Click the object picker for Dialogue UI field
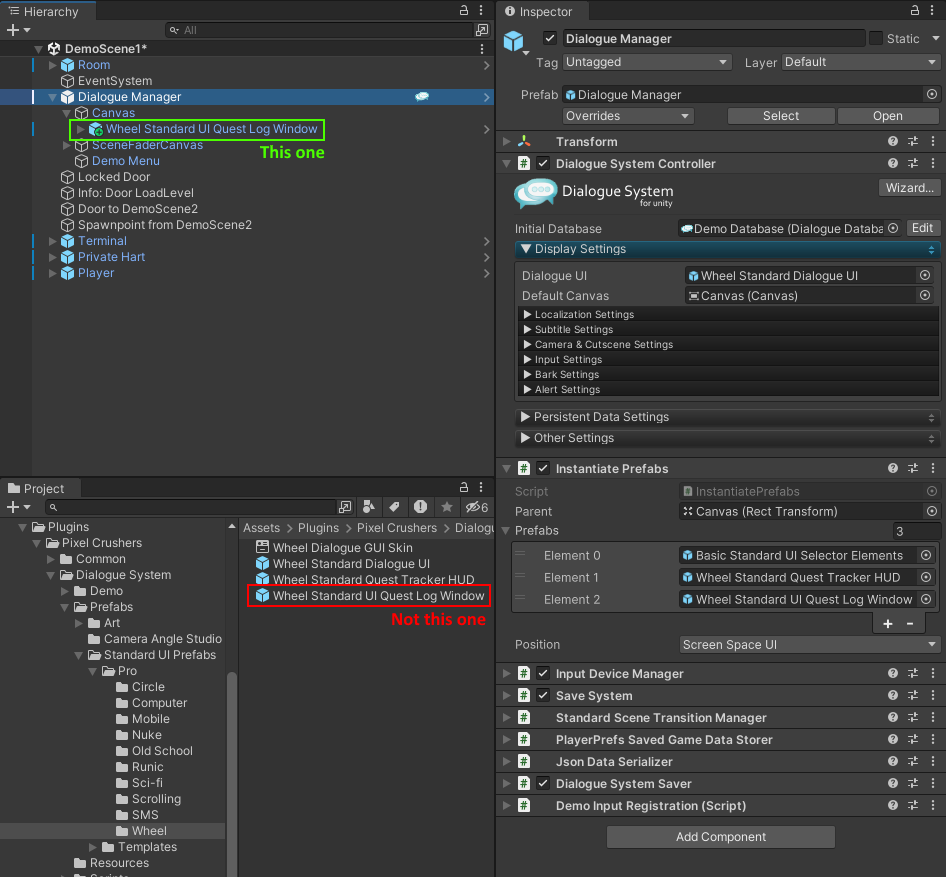946x877 pixels. (924, 275)
